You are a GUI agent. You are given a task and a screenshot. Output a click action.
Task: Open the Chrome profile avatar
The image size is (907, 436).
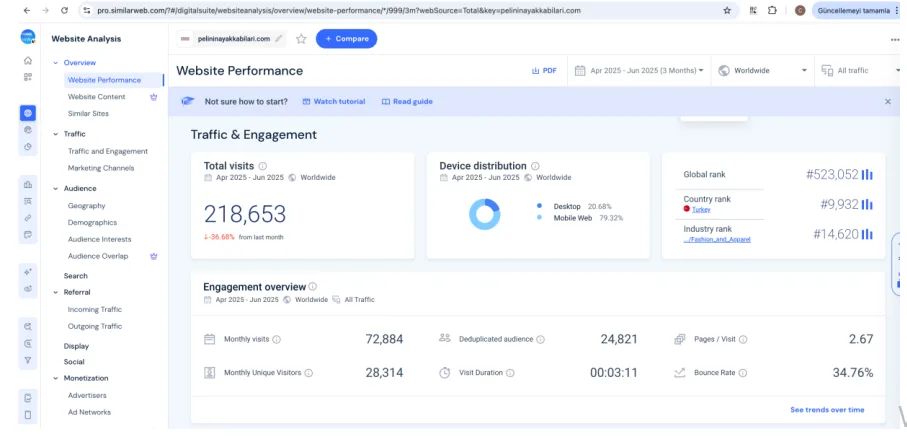click(x=800, y=10)
